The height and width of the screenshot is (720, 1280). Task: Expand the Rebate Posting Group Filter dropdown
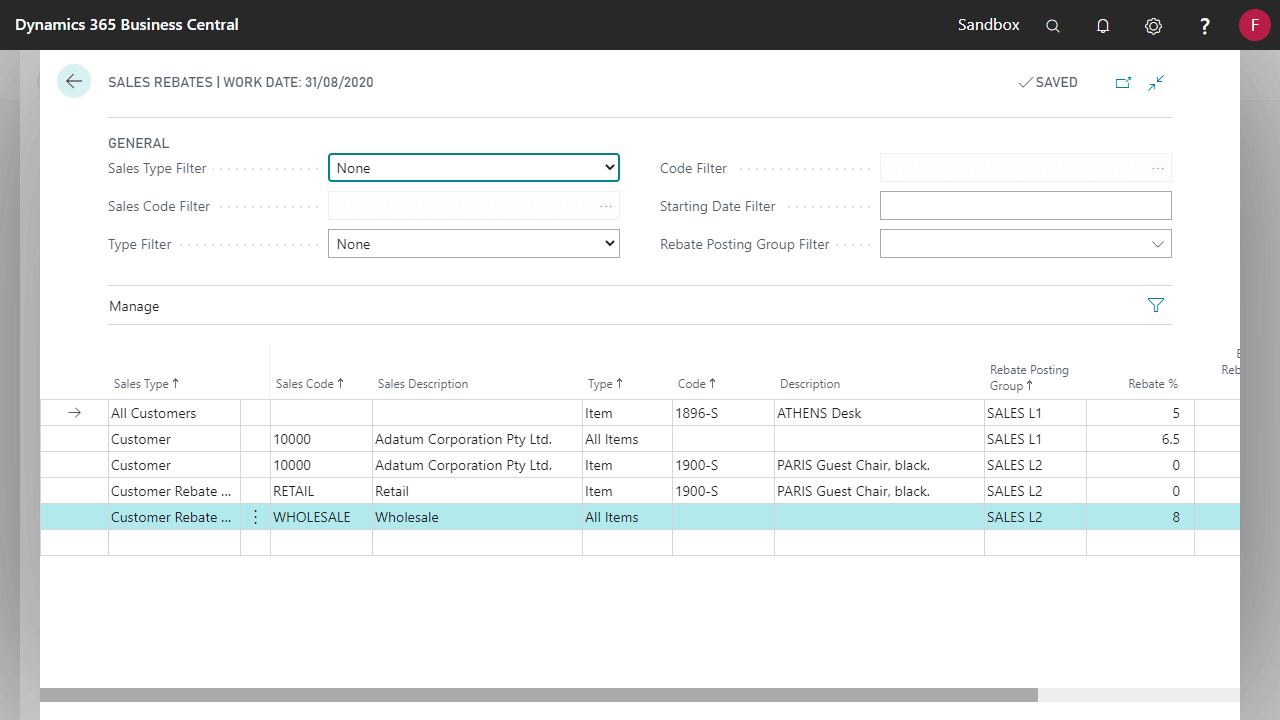pyautogui.click(x=1158, y=244)
